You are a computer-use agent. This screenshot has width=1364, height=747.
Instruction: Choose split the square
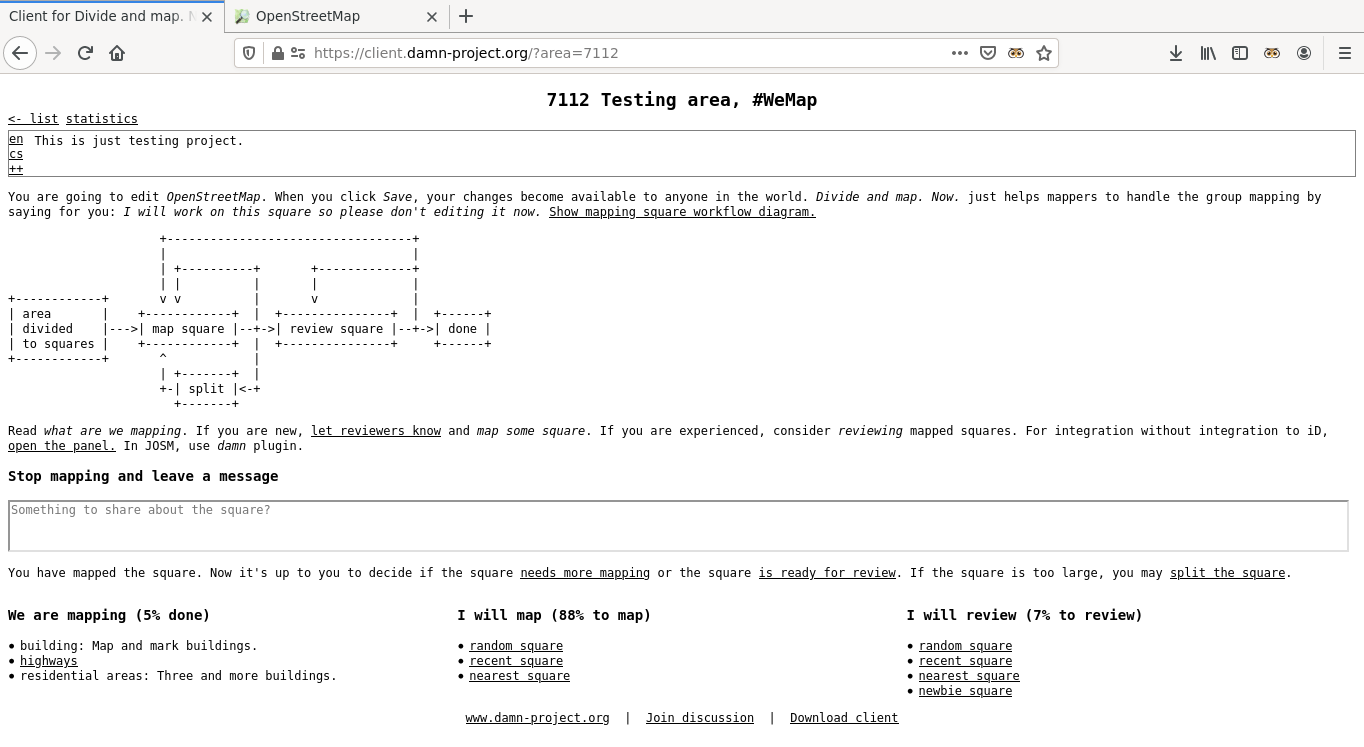click(1227, 573)
